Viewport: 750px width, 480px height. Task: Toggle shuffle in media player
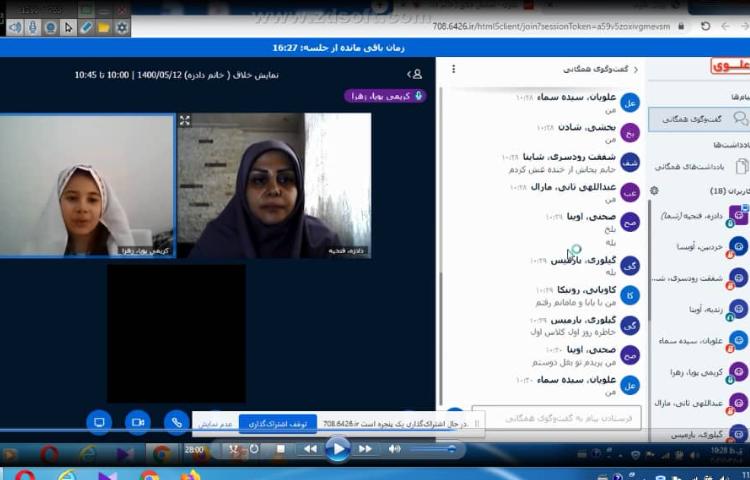pos(233,448)
